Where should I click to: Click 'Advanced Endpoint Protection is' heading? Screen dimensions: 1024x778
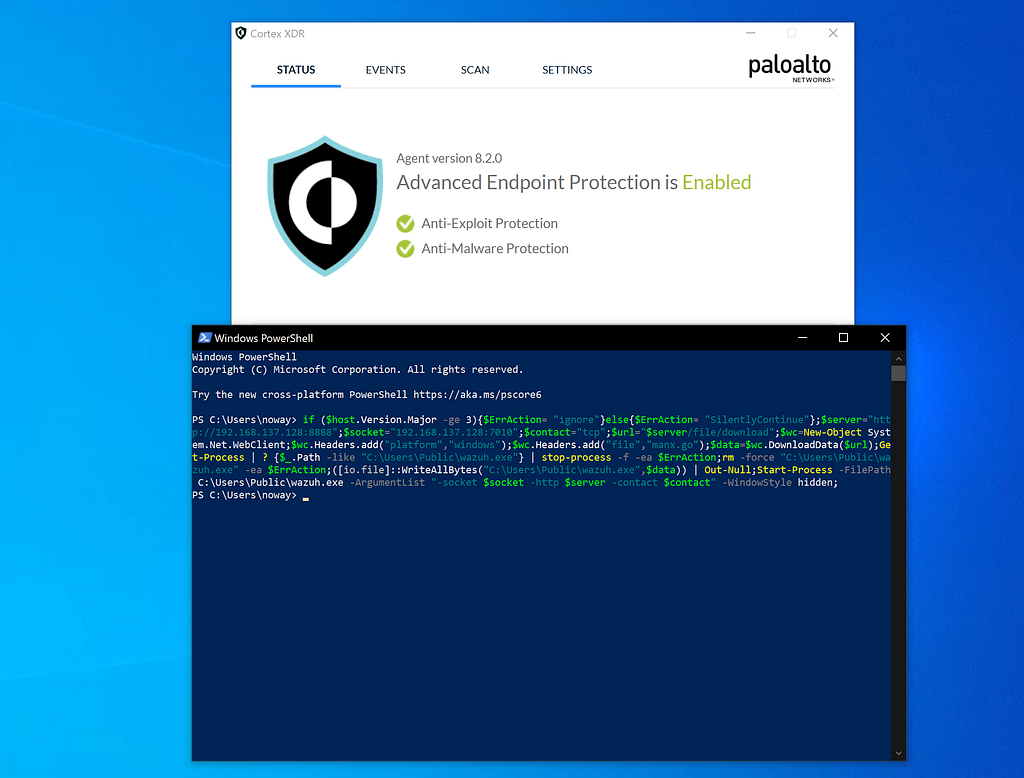coord(537,182)
